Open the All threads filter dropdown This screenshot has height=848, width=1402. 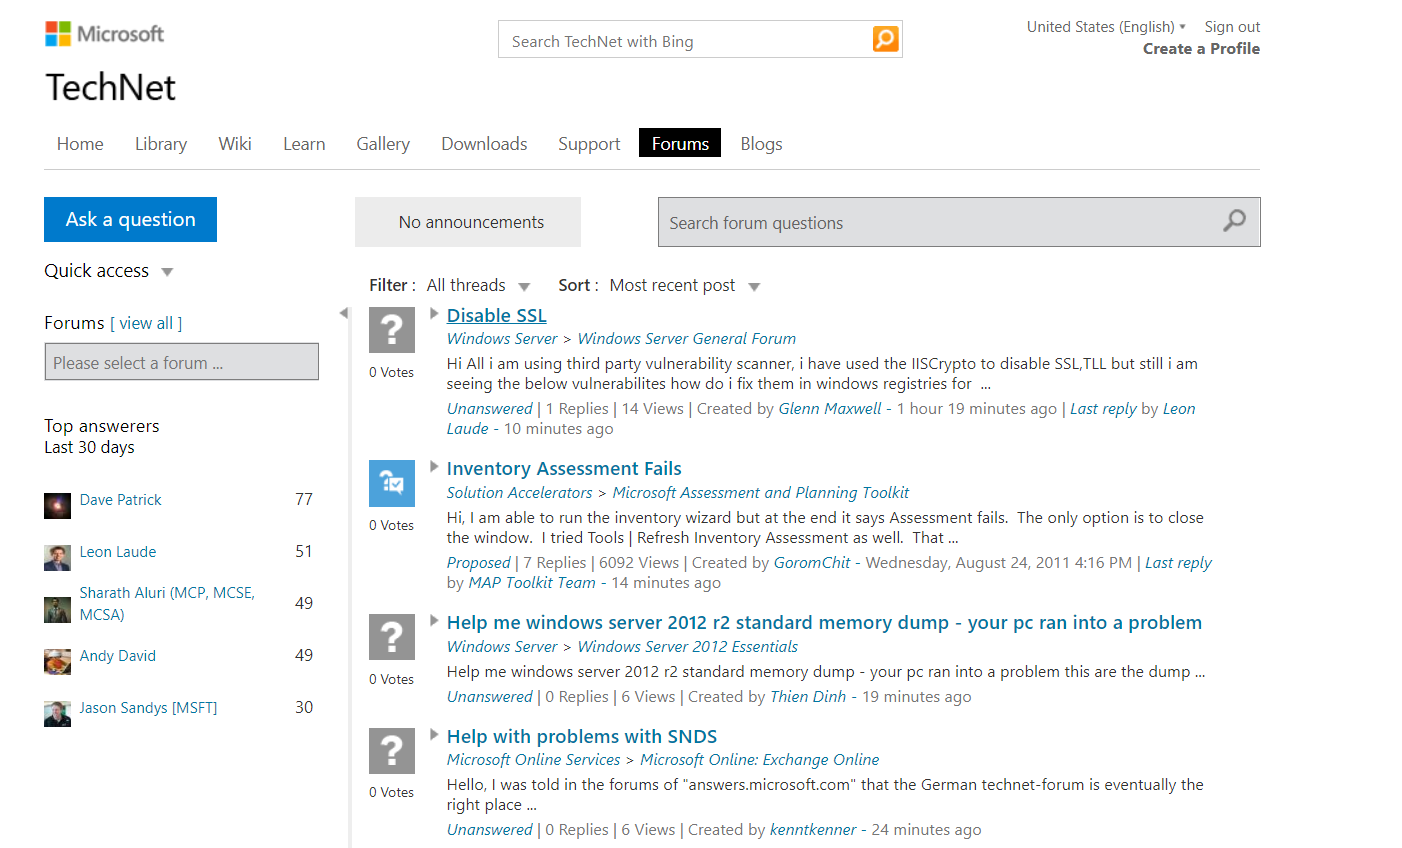coord(478,286)
